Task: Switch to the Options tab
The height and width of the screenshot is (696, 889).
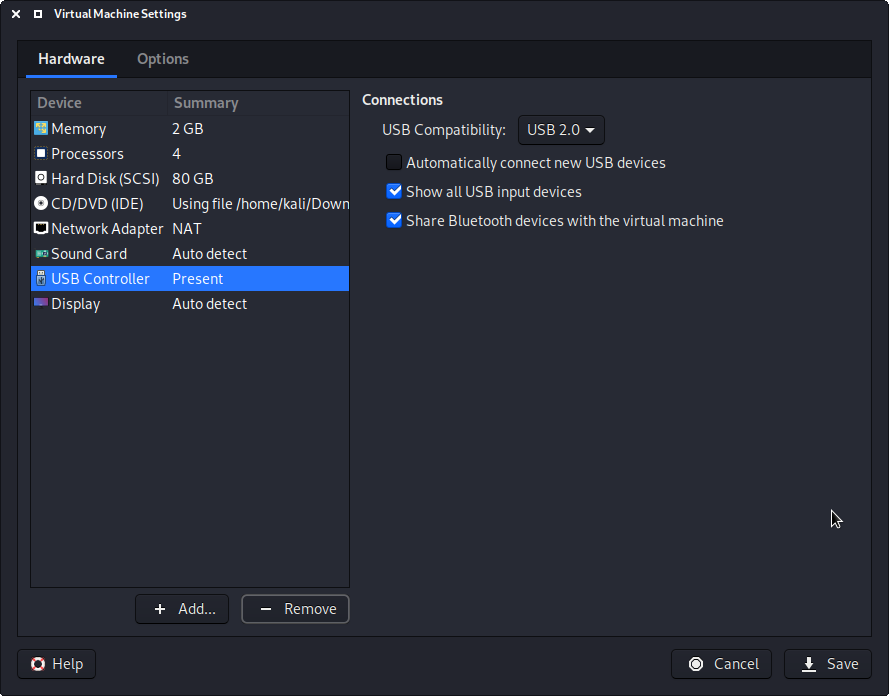Action: (163, 59)
